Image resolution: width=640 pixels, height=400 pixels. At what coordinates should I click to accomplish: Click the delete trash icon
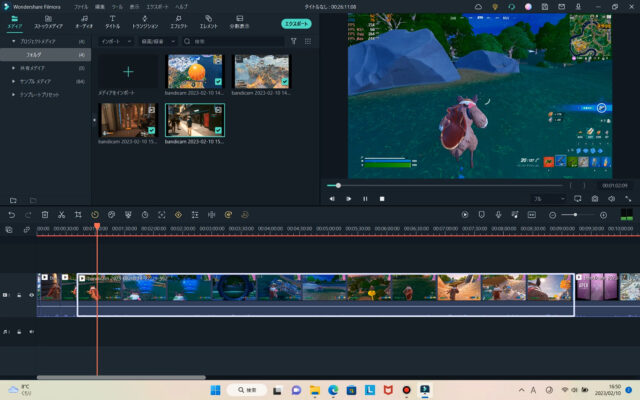(45, 215)
